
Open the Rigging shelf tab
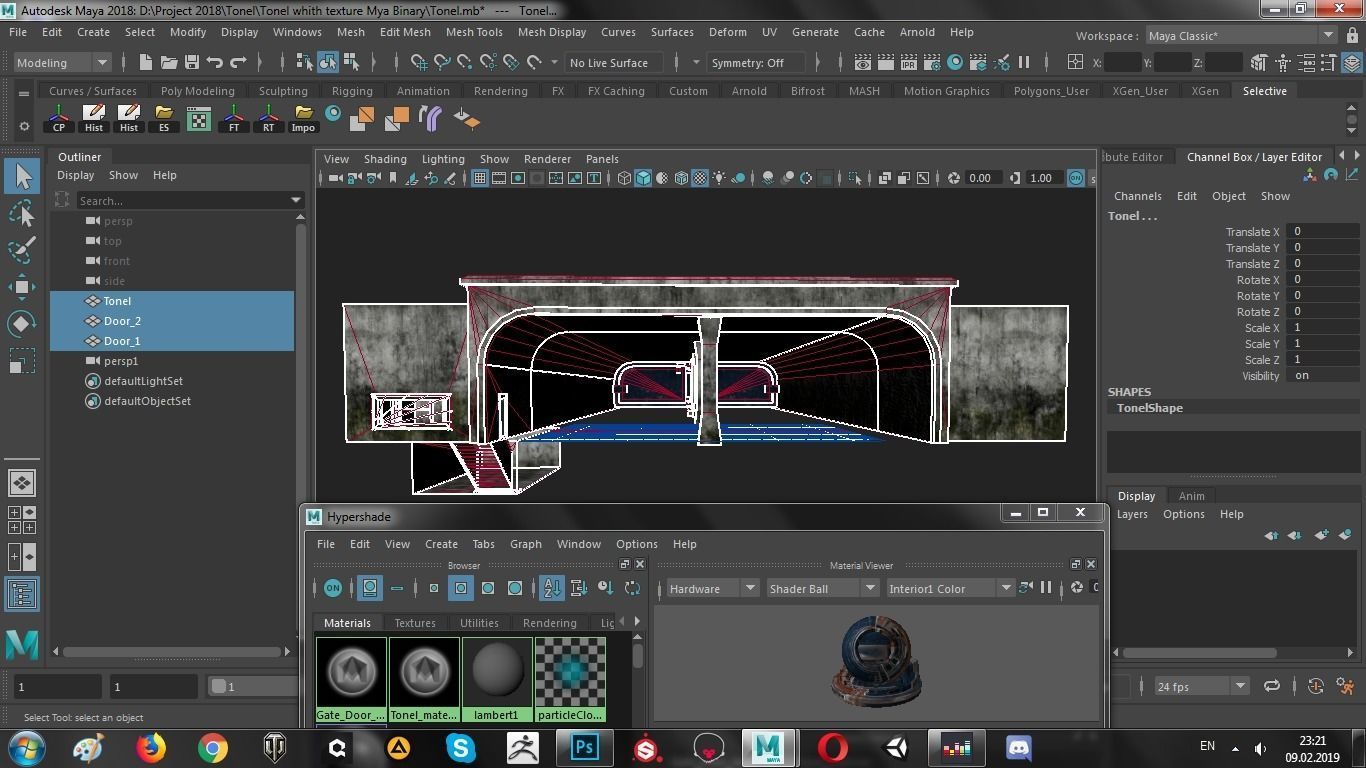[352, 91]
